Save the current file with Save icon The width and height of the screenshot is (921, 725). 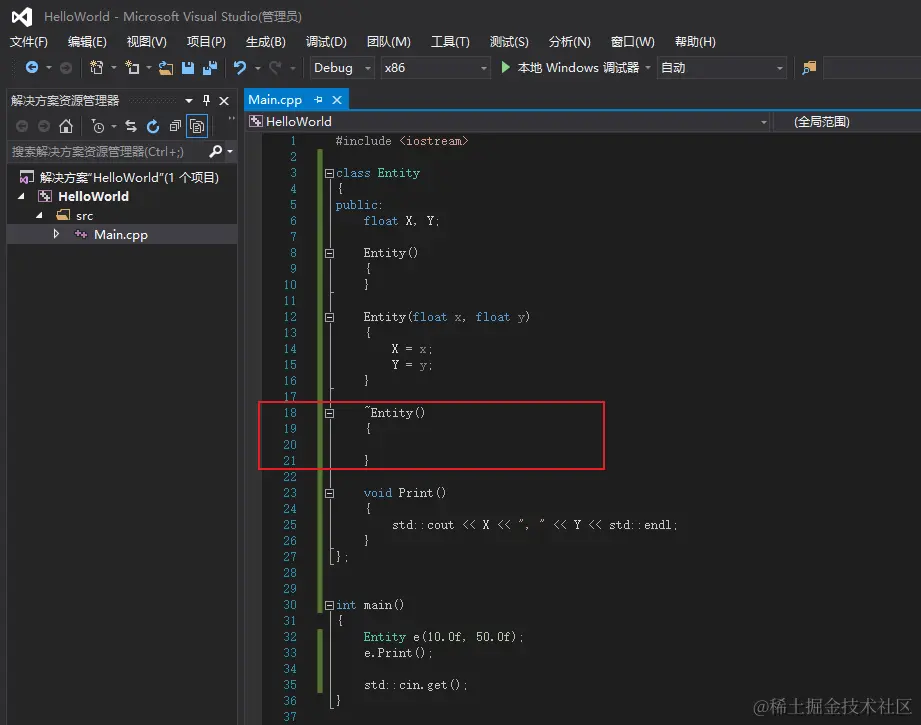[x=188, y=68]
